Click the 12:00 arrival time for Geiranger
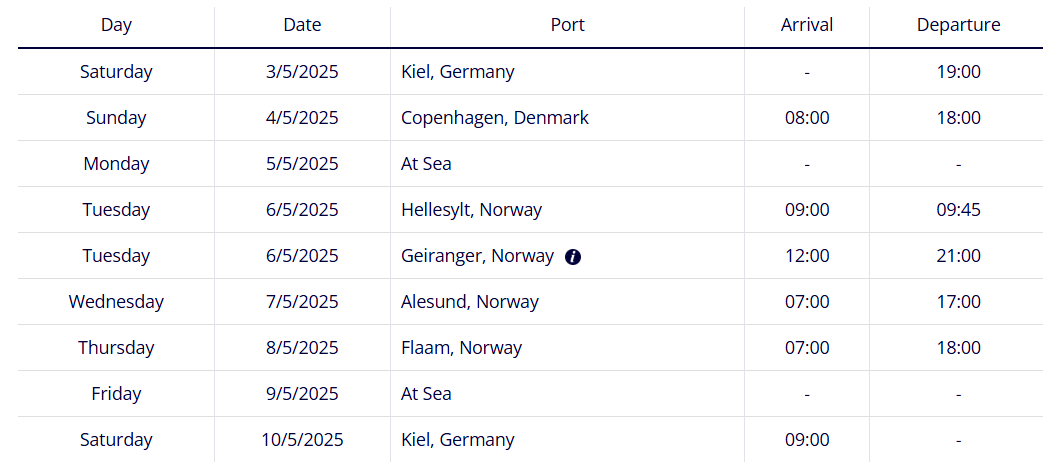 click(x=807, y=256)
